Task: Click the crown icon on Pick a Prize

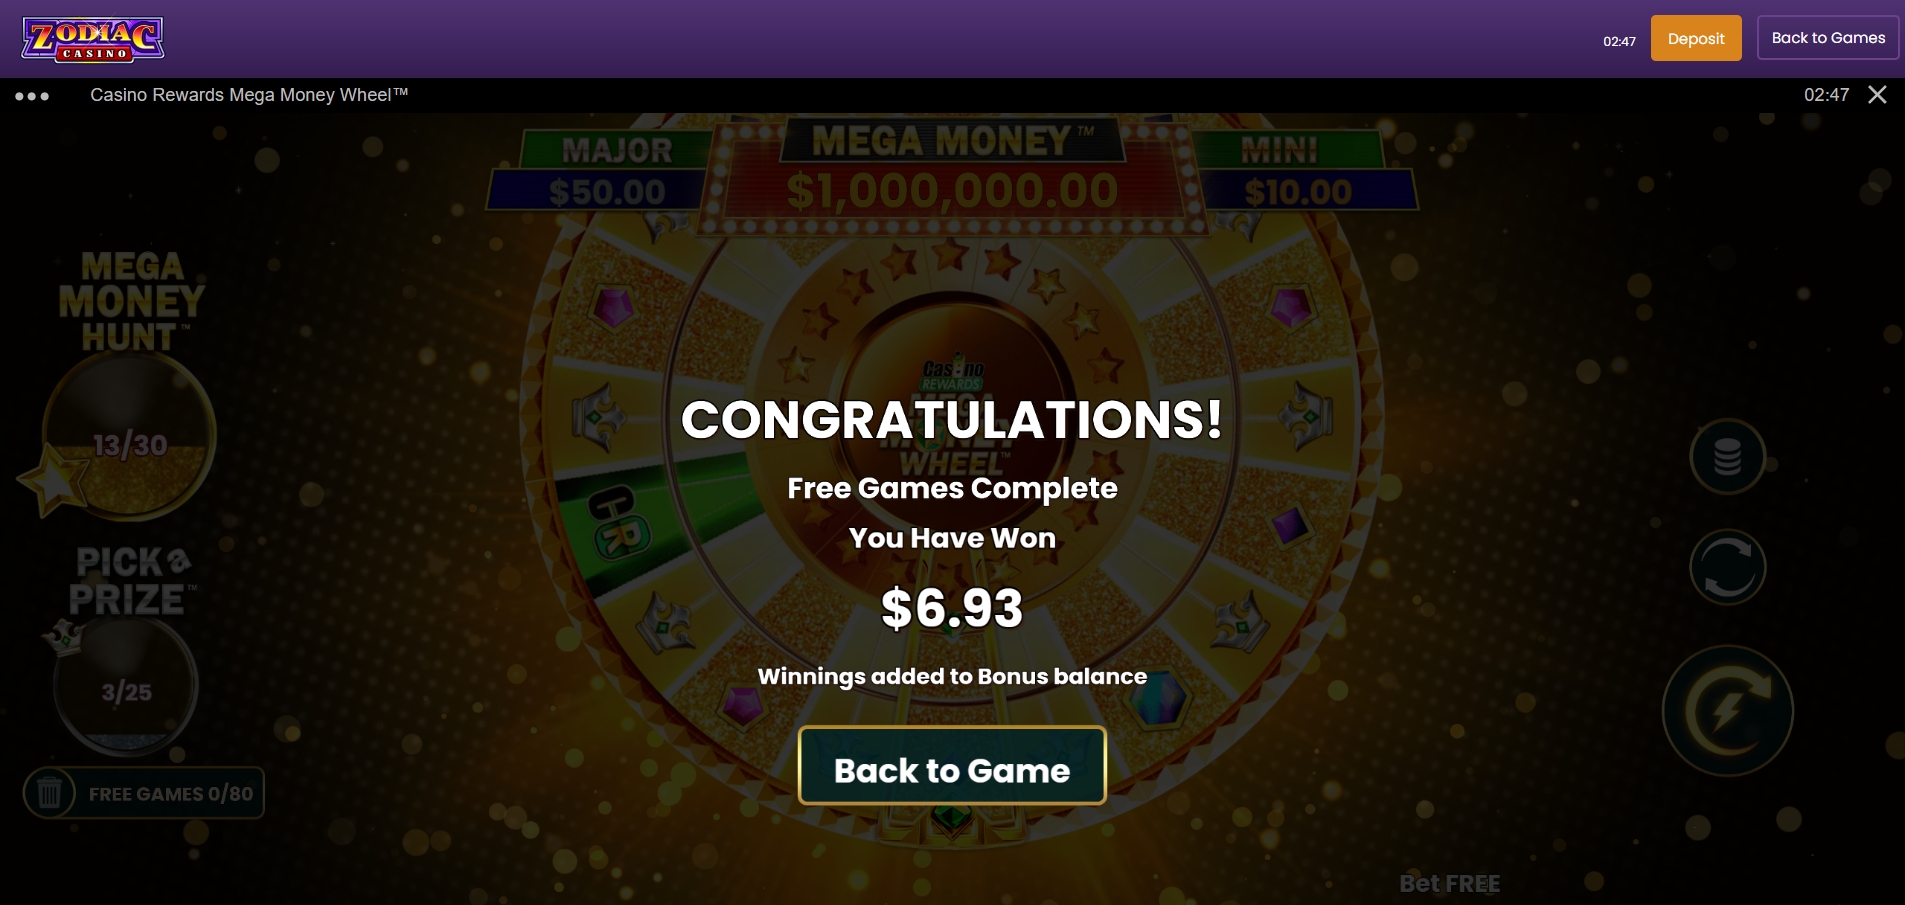Action: [x=63, y=637]
